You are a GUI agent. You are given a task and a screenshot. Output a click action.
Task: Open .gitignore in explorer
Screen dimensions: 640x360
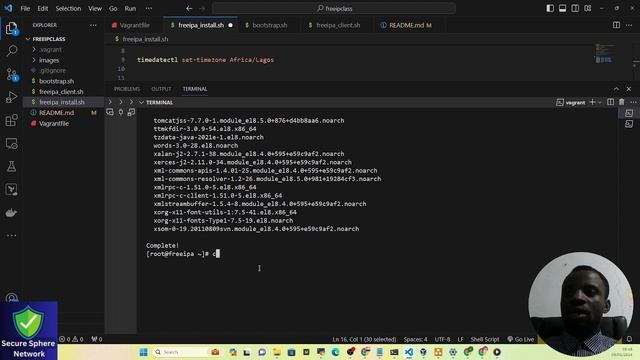[52, 70]
